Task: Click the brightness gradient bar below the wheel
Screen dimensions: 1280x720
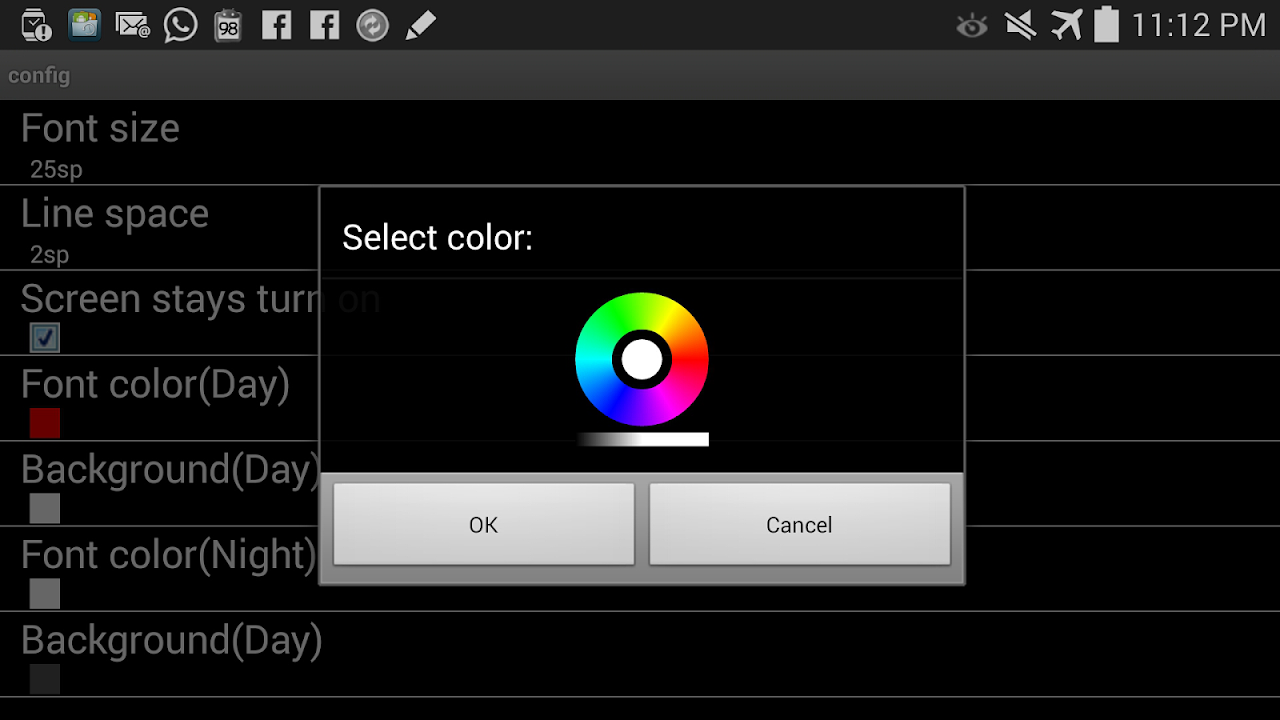Action: click(643, 439)
